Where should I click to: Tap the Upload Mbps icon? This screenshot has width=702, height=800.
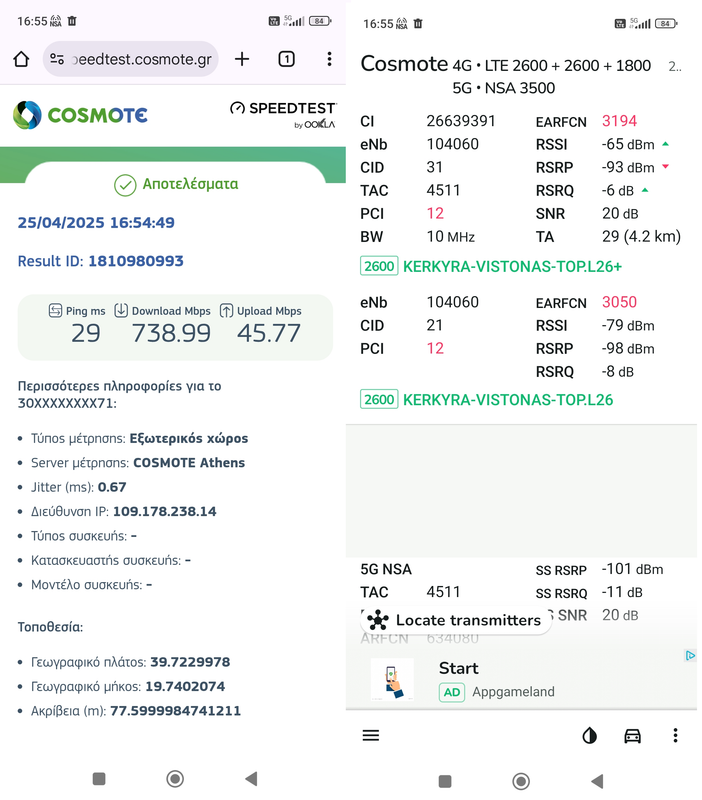point(227,310)
